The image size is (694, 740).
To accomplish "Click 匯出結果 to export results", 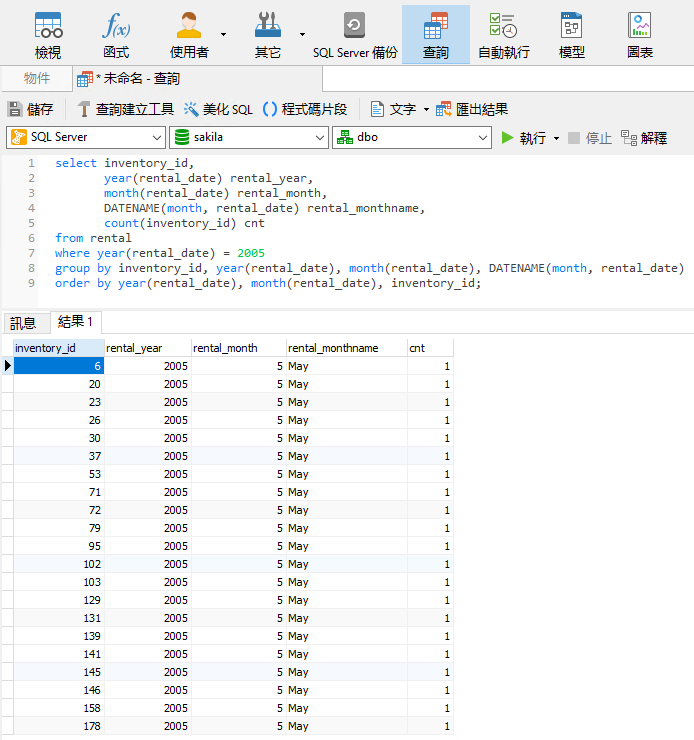I will 472,109.
